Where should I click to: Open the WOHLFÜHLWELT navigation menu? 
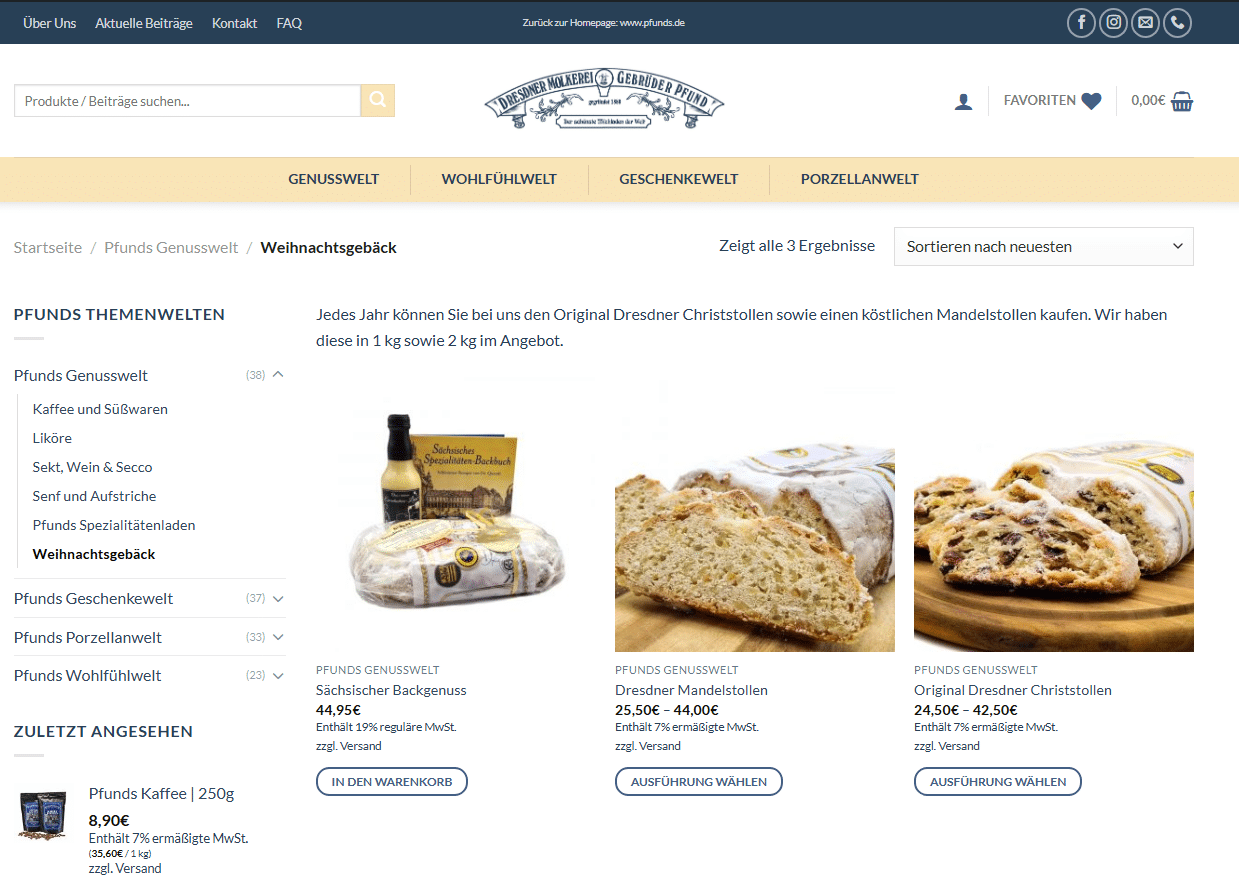[499, 179]
